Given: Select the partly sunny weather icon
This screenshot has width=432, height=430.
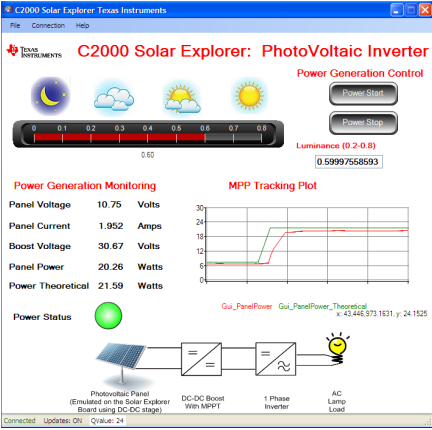Looking at the screenshot, I should [x=182, y=98].
